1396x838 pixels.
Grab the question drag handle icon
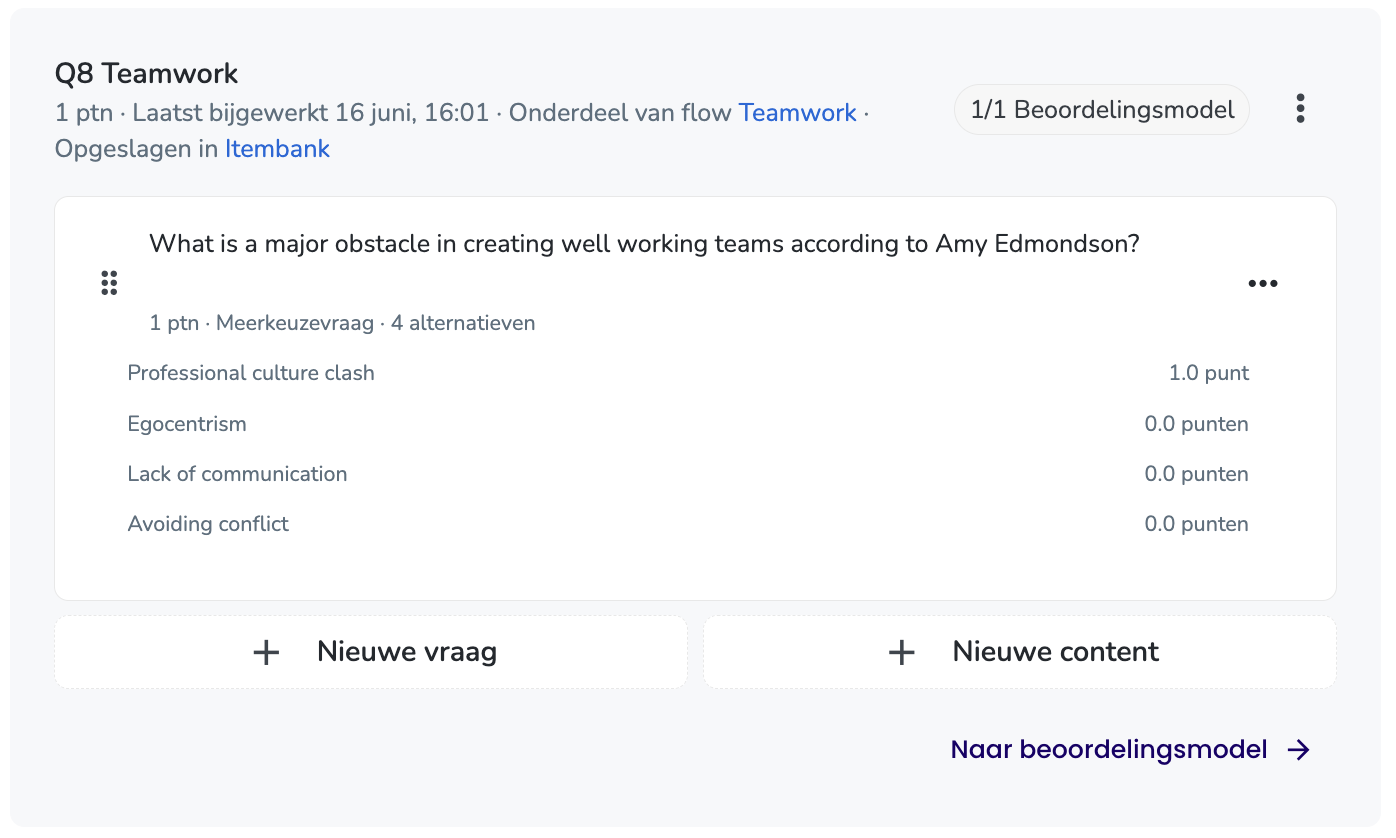[109, 283]
